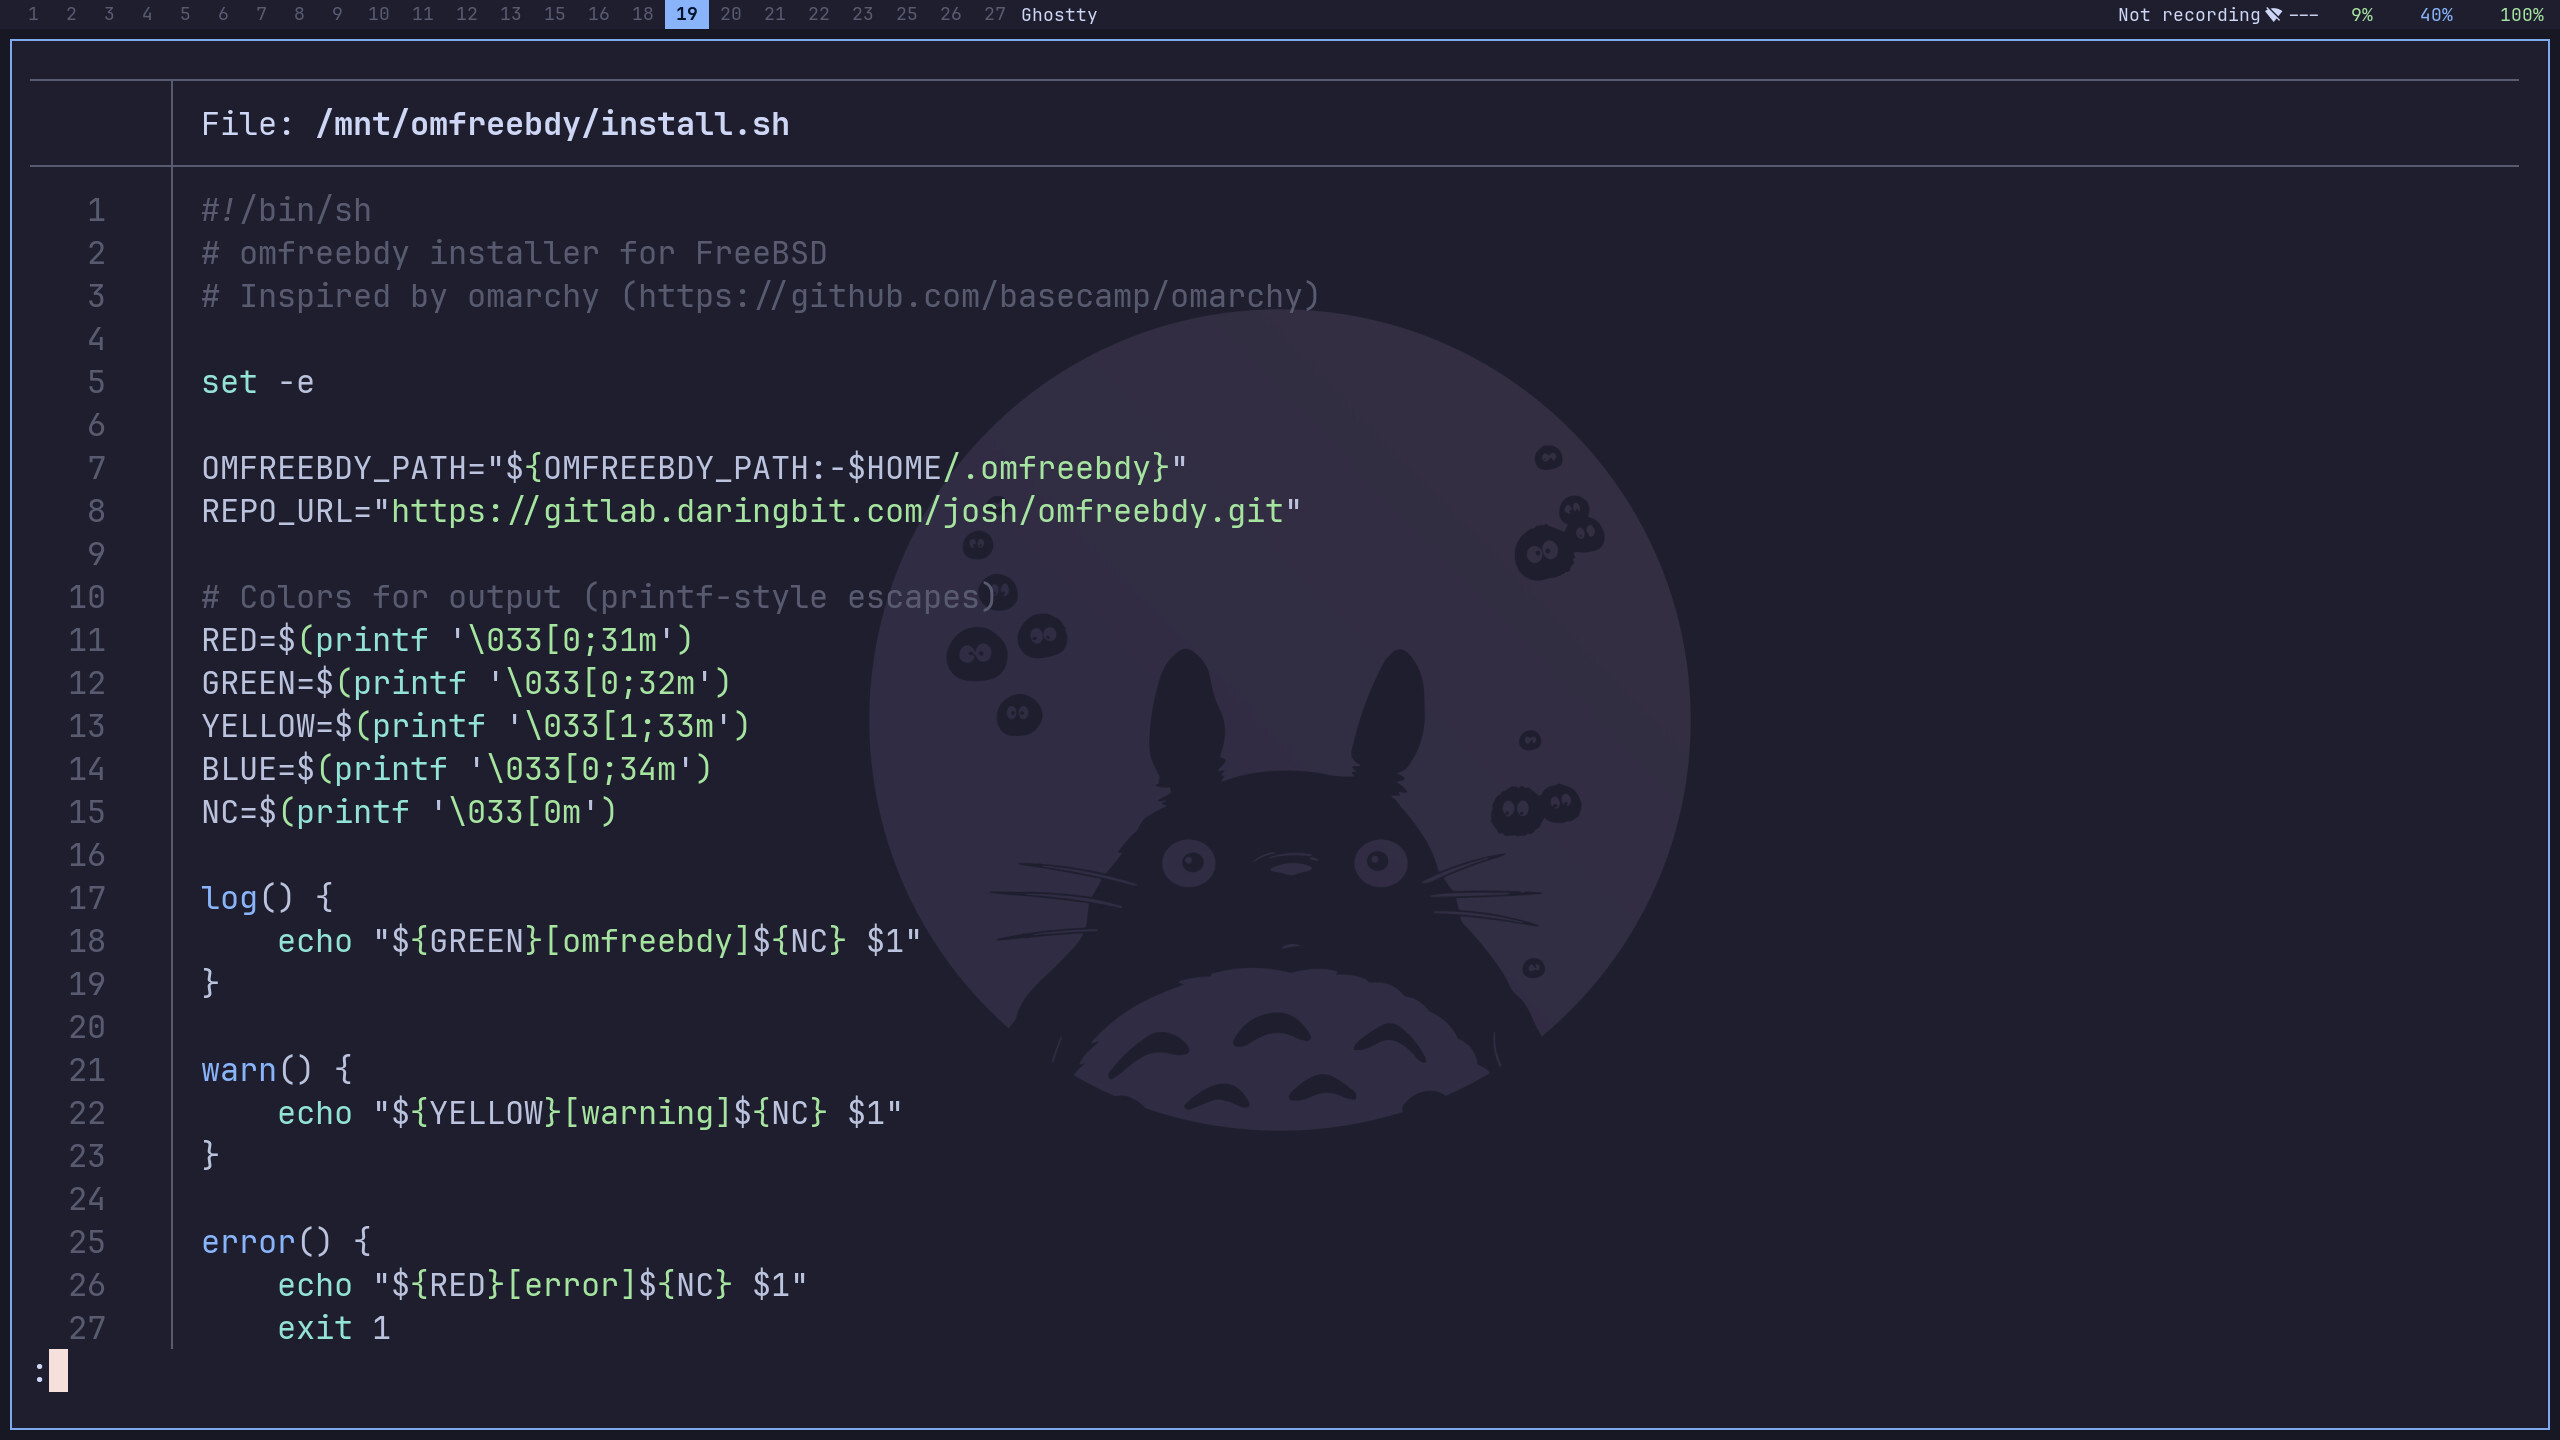
Task: Click line number 27 in the gutter
Action: (87, 1328)
